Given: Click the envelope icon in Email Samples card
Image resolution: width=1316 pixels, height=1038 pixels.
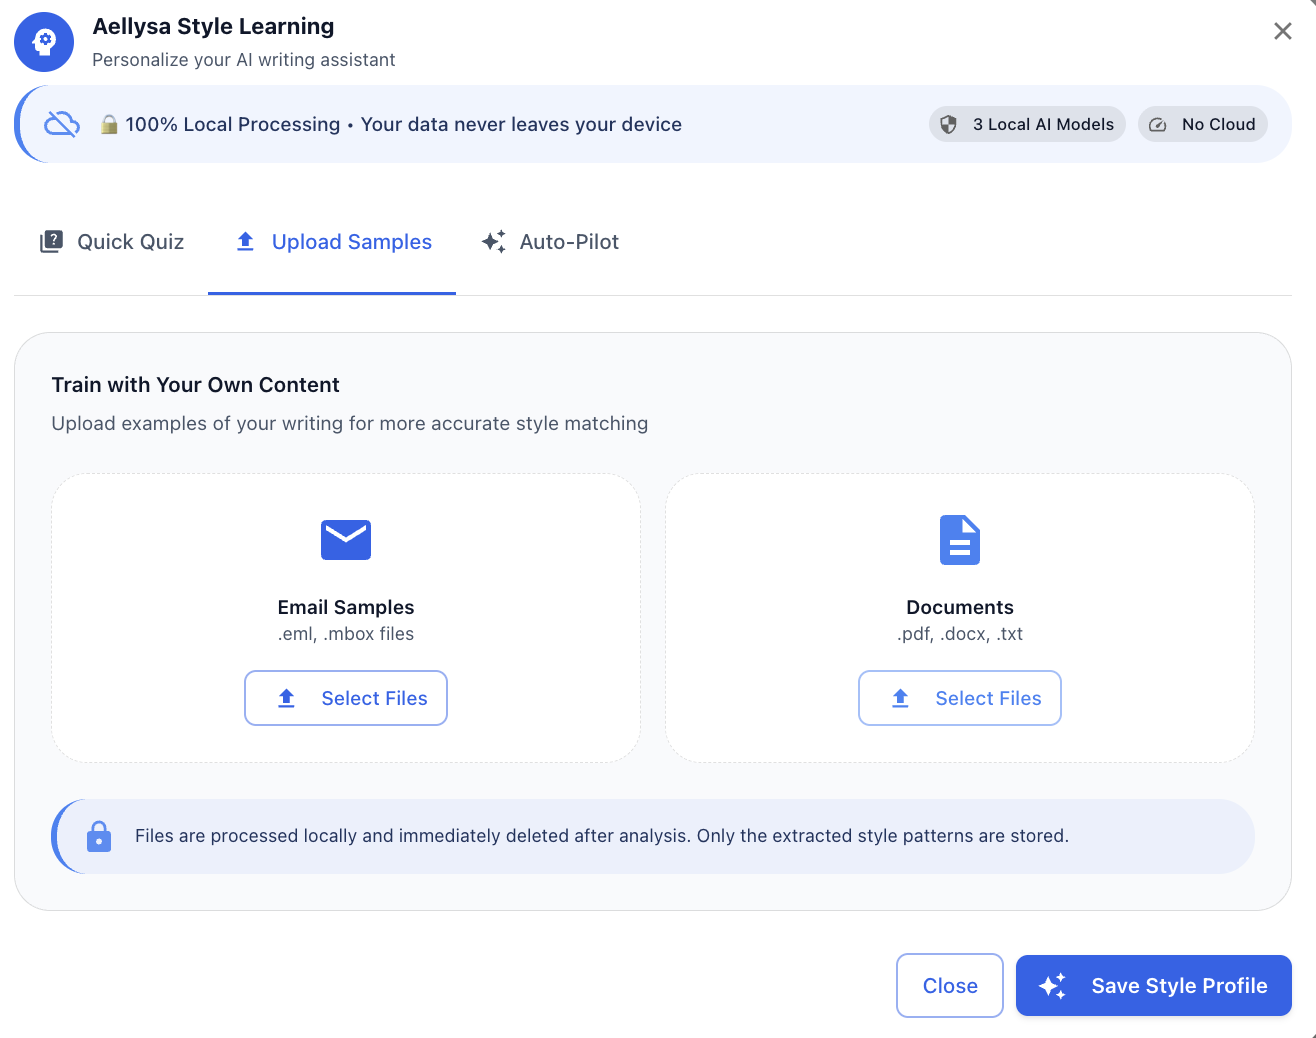Looking at the screenshot, I should [346, 540].
